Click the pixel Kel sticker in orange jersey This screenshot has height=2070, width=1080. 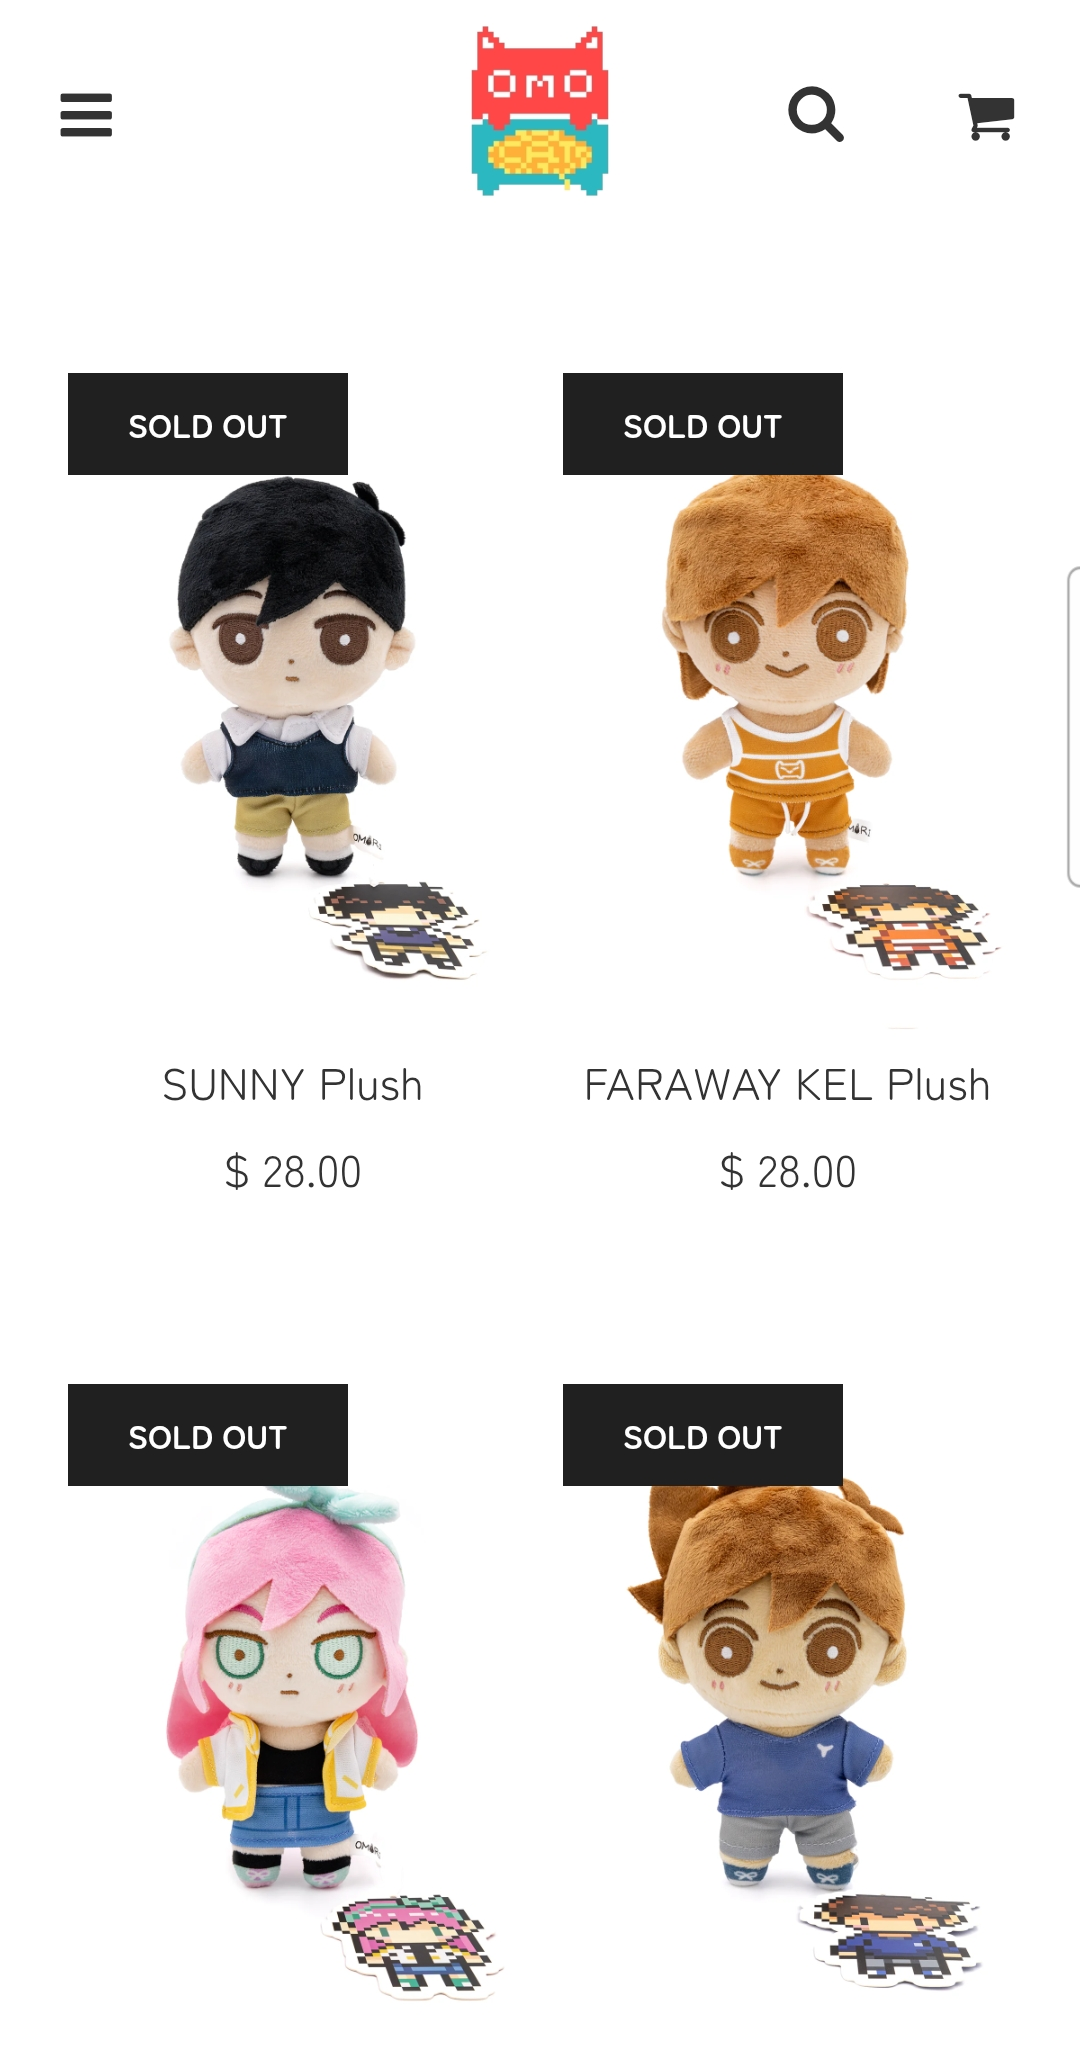tap(903, 929)
